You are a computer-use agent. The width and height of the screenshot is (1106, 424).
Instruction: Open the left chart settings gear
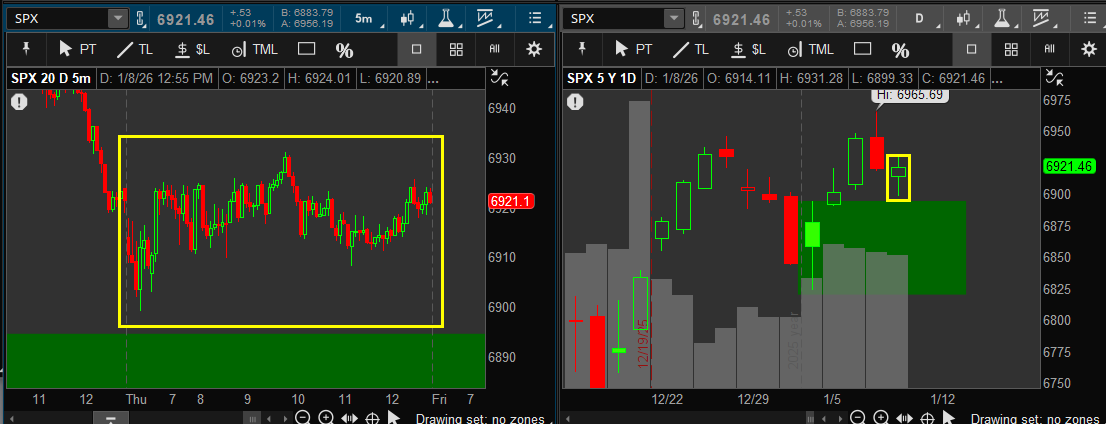click(x=533, y=49)
